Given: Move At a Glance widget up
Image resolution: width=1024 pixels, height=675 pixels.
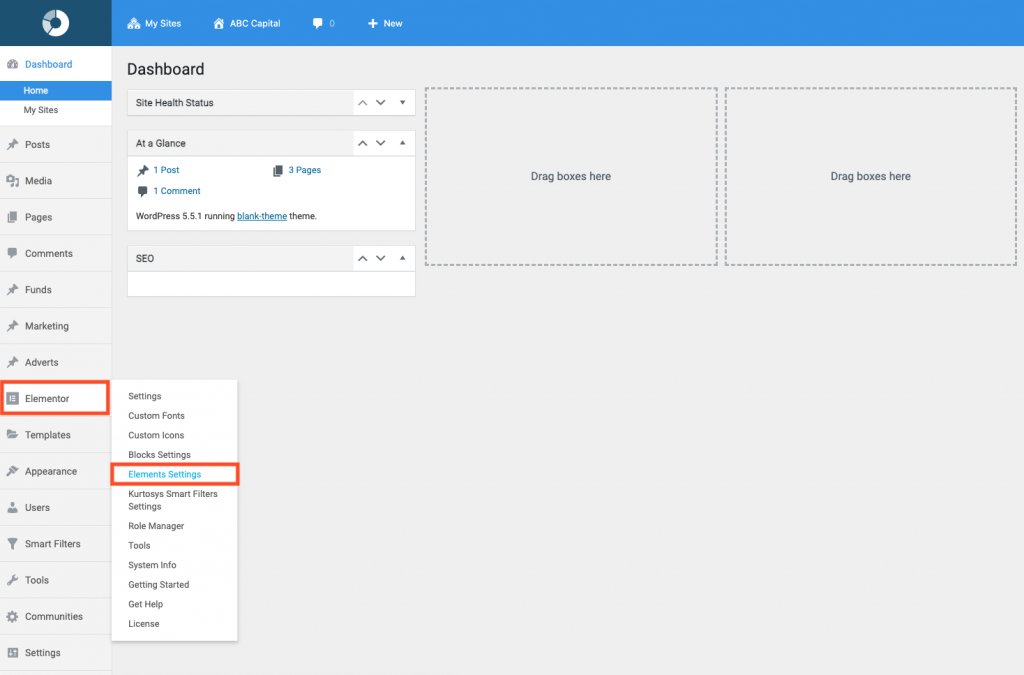Looking at the screenshot, I should [362, 143].
